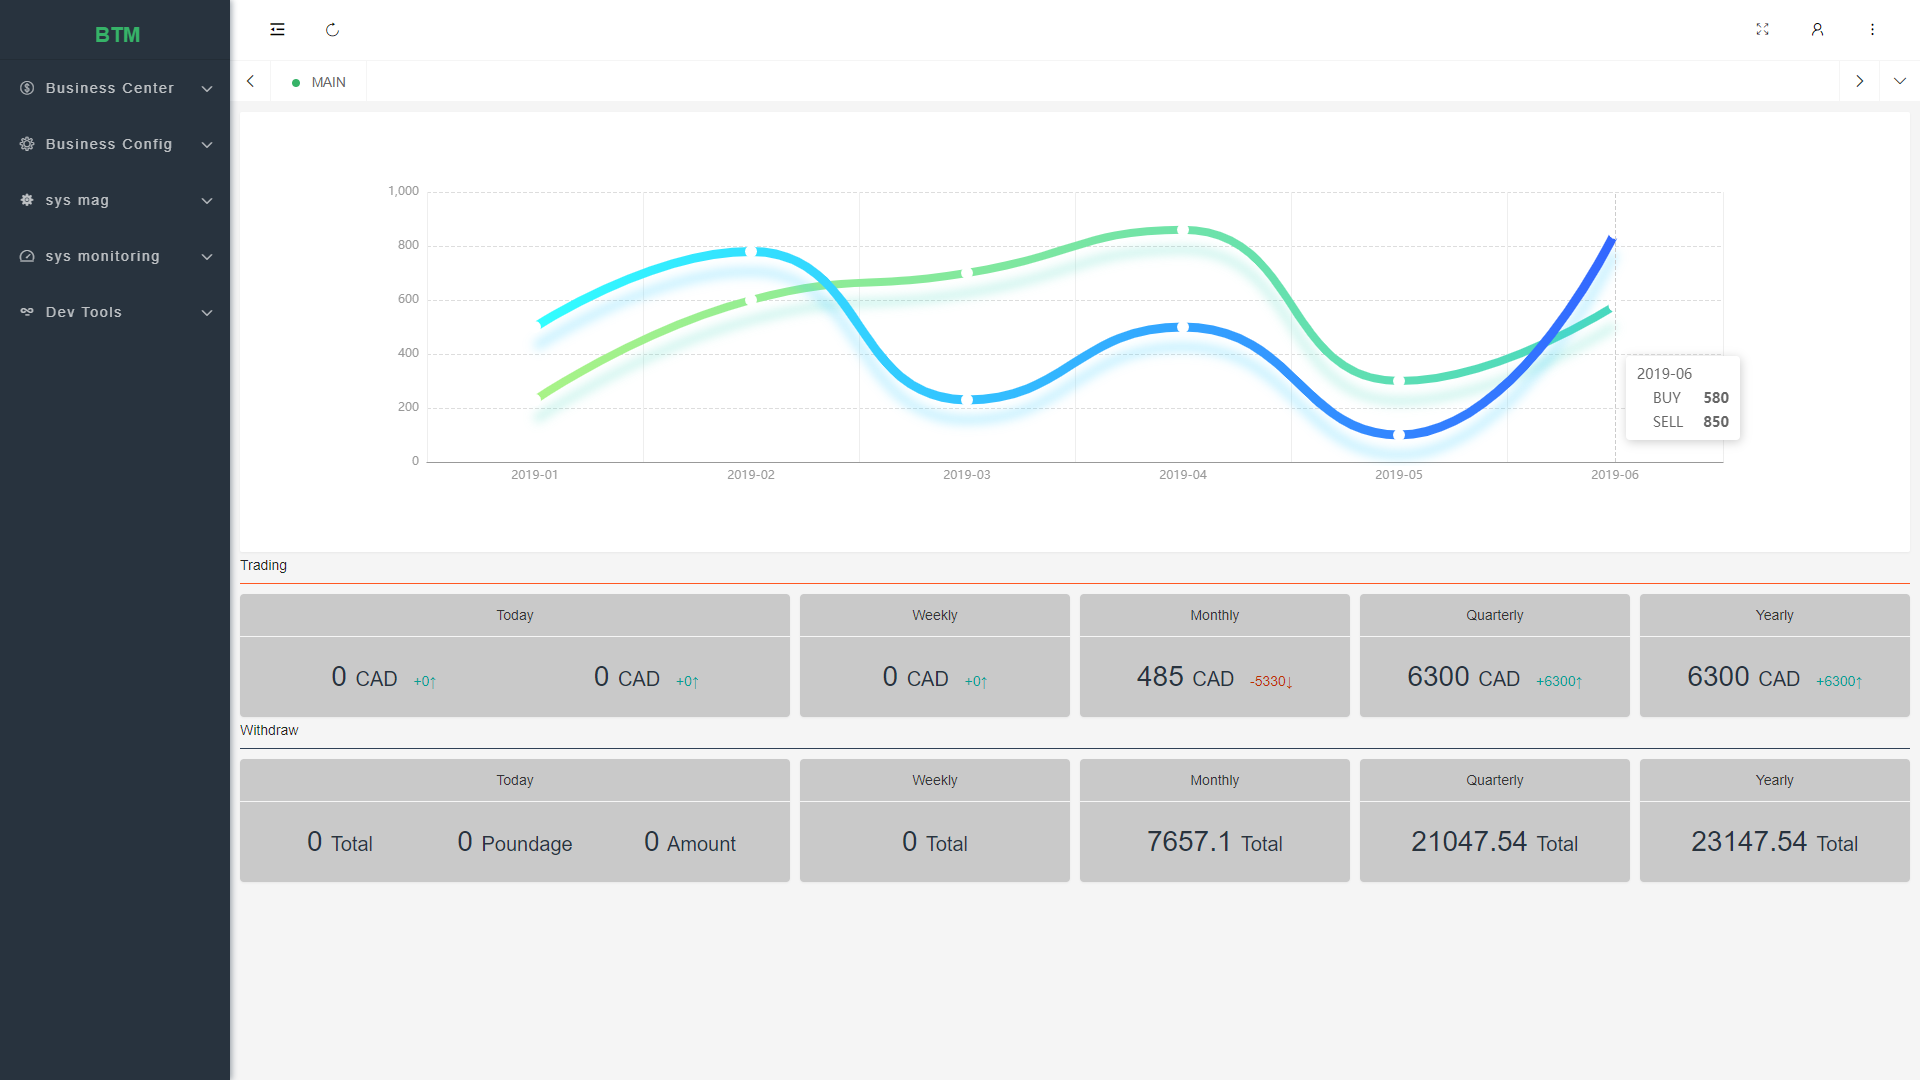Expand the sys mag menu chevron
This screenshot has width=1920, height=1080.
pyautogui.click(x=207, y=201)
